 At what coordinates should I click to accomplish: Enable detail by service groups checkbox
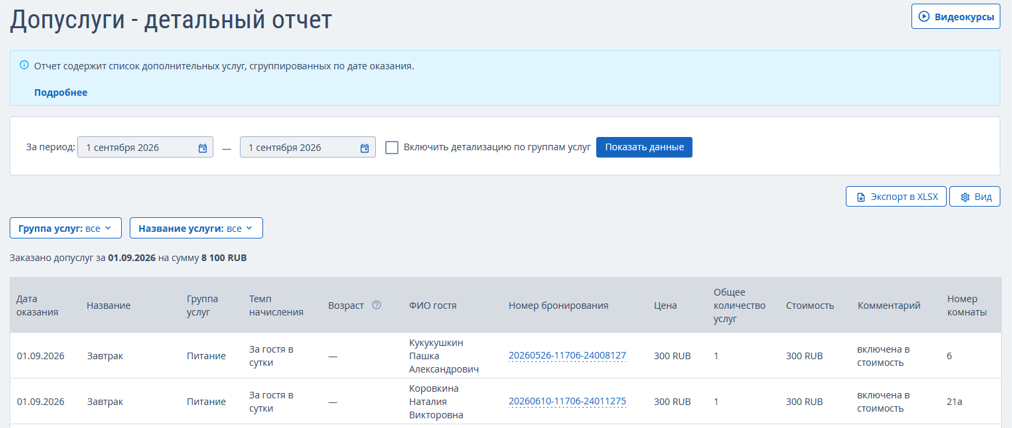pos(392,147)
